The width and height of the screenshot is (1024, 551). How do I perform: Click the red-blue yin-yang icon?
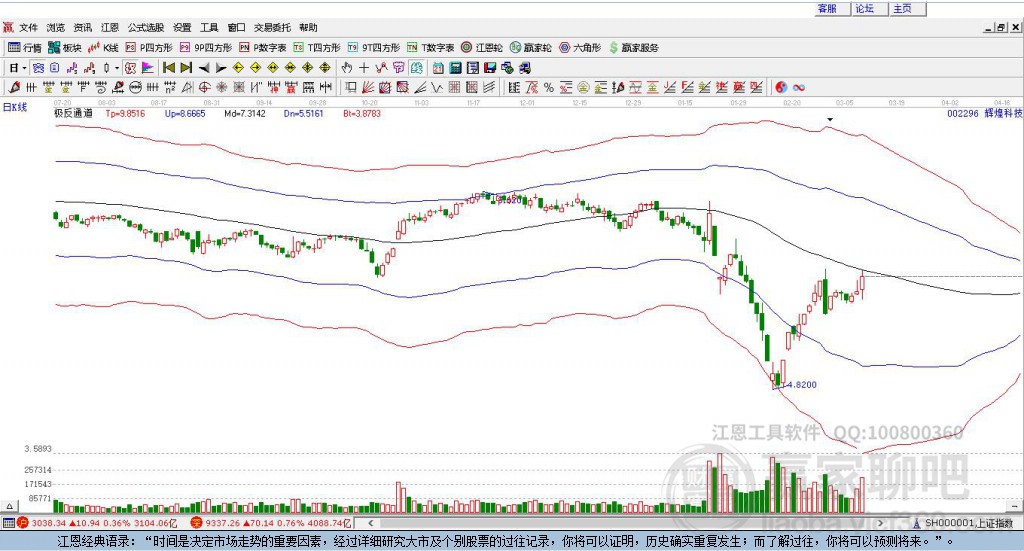coord(781,87)
